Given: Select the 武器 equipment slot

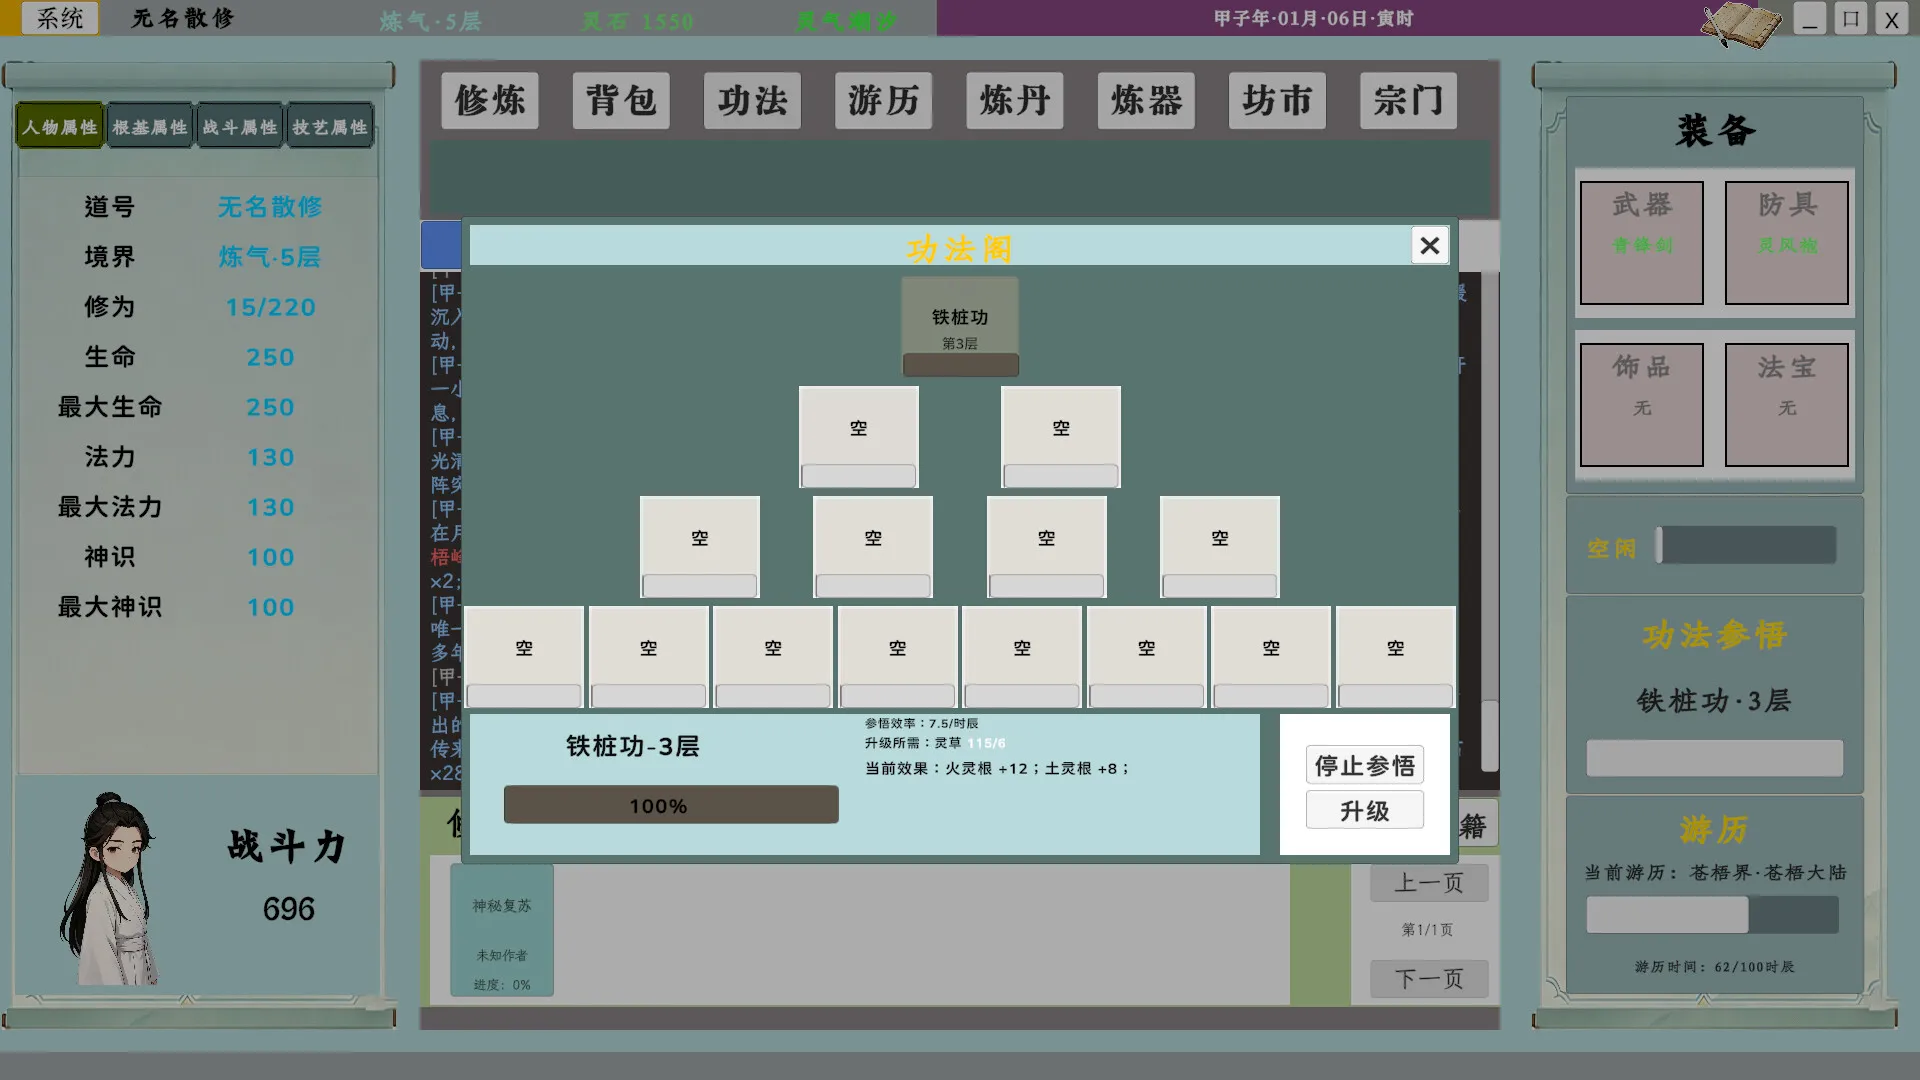Looking at the screenshot, I should click(x=1642, y=243).
